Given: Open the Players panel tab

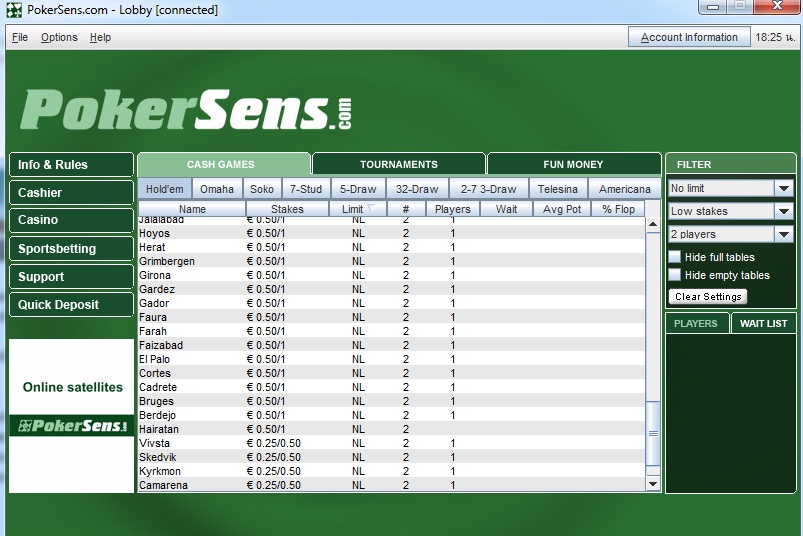Looking at the screenshot, I should (695, 324).
